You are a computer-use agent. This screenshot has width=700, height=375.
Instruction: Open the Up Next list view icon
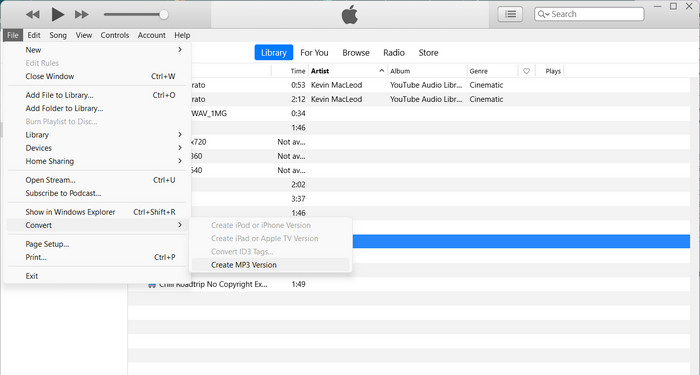510,14
